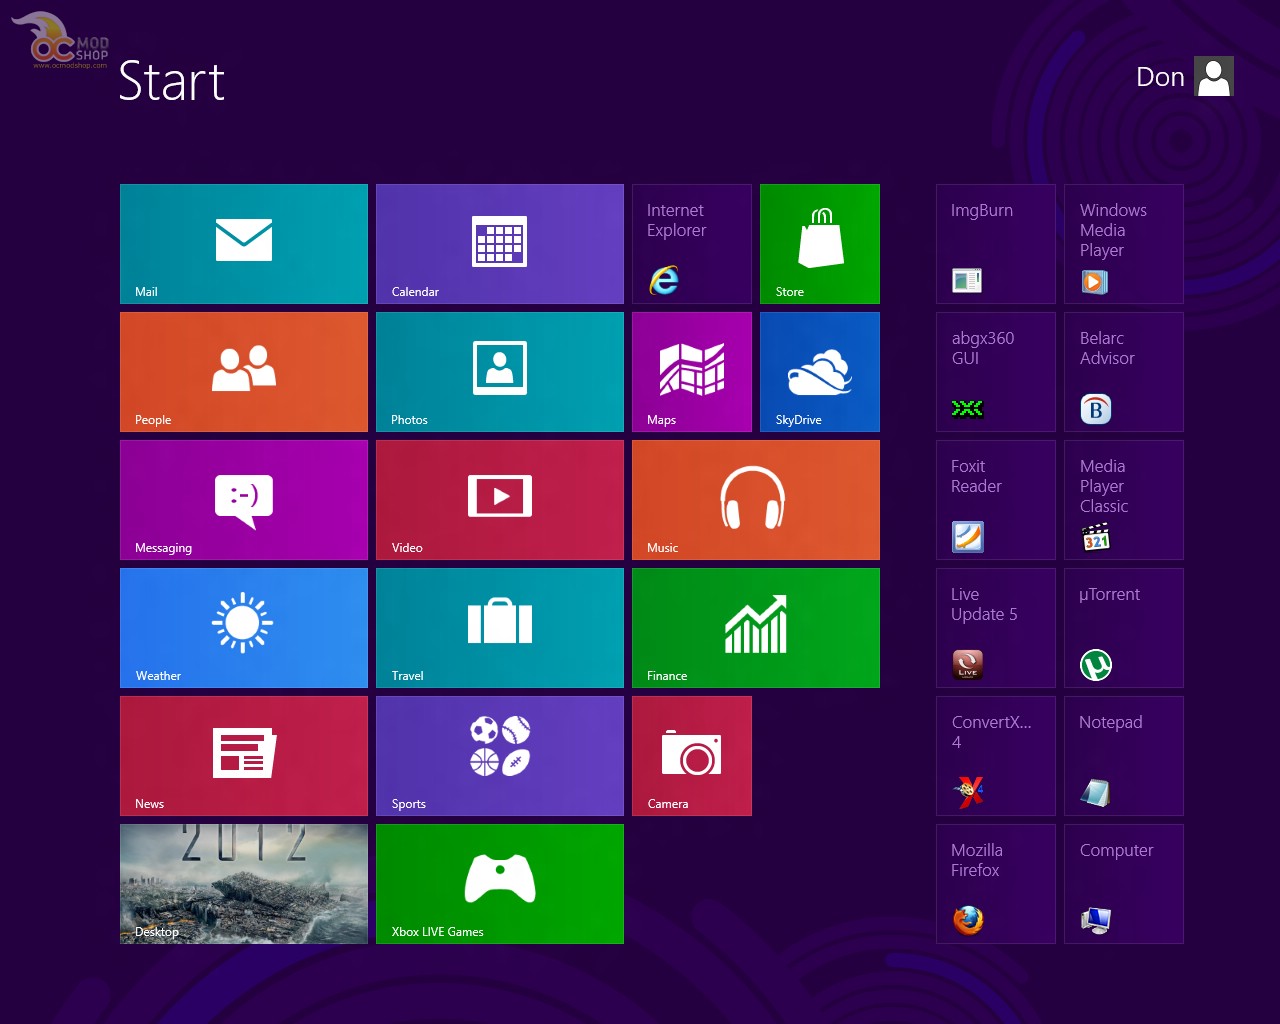Launch Belarc Advisor tile
The image size is (1280, 1024).
tap(1124, 372)
